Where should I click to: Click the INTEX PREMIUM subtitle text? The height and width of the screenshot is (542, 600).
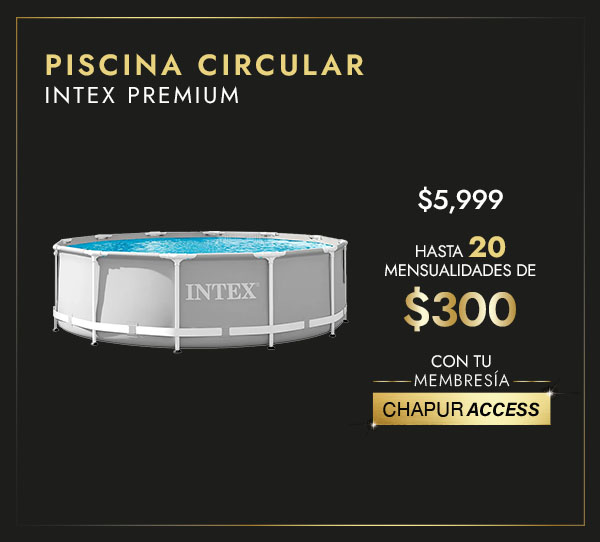[142, 95]
